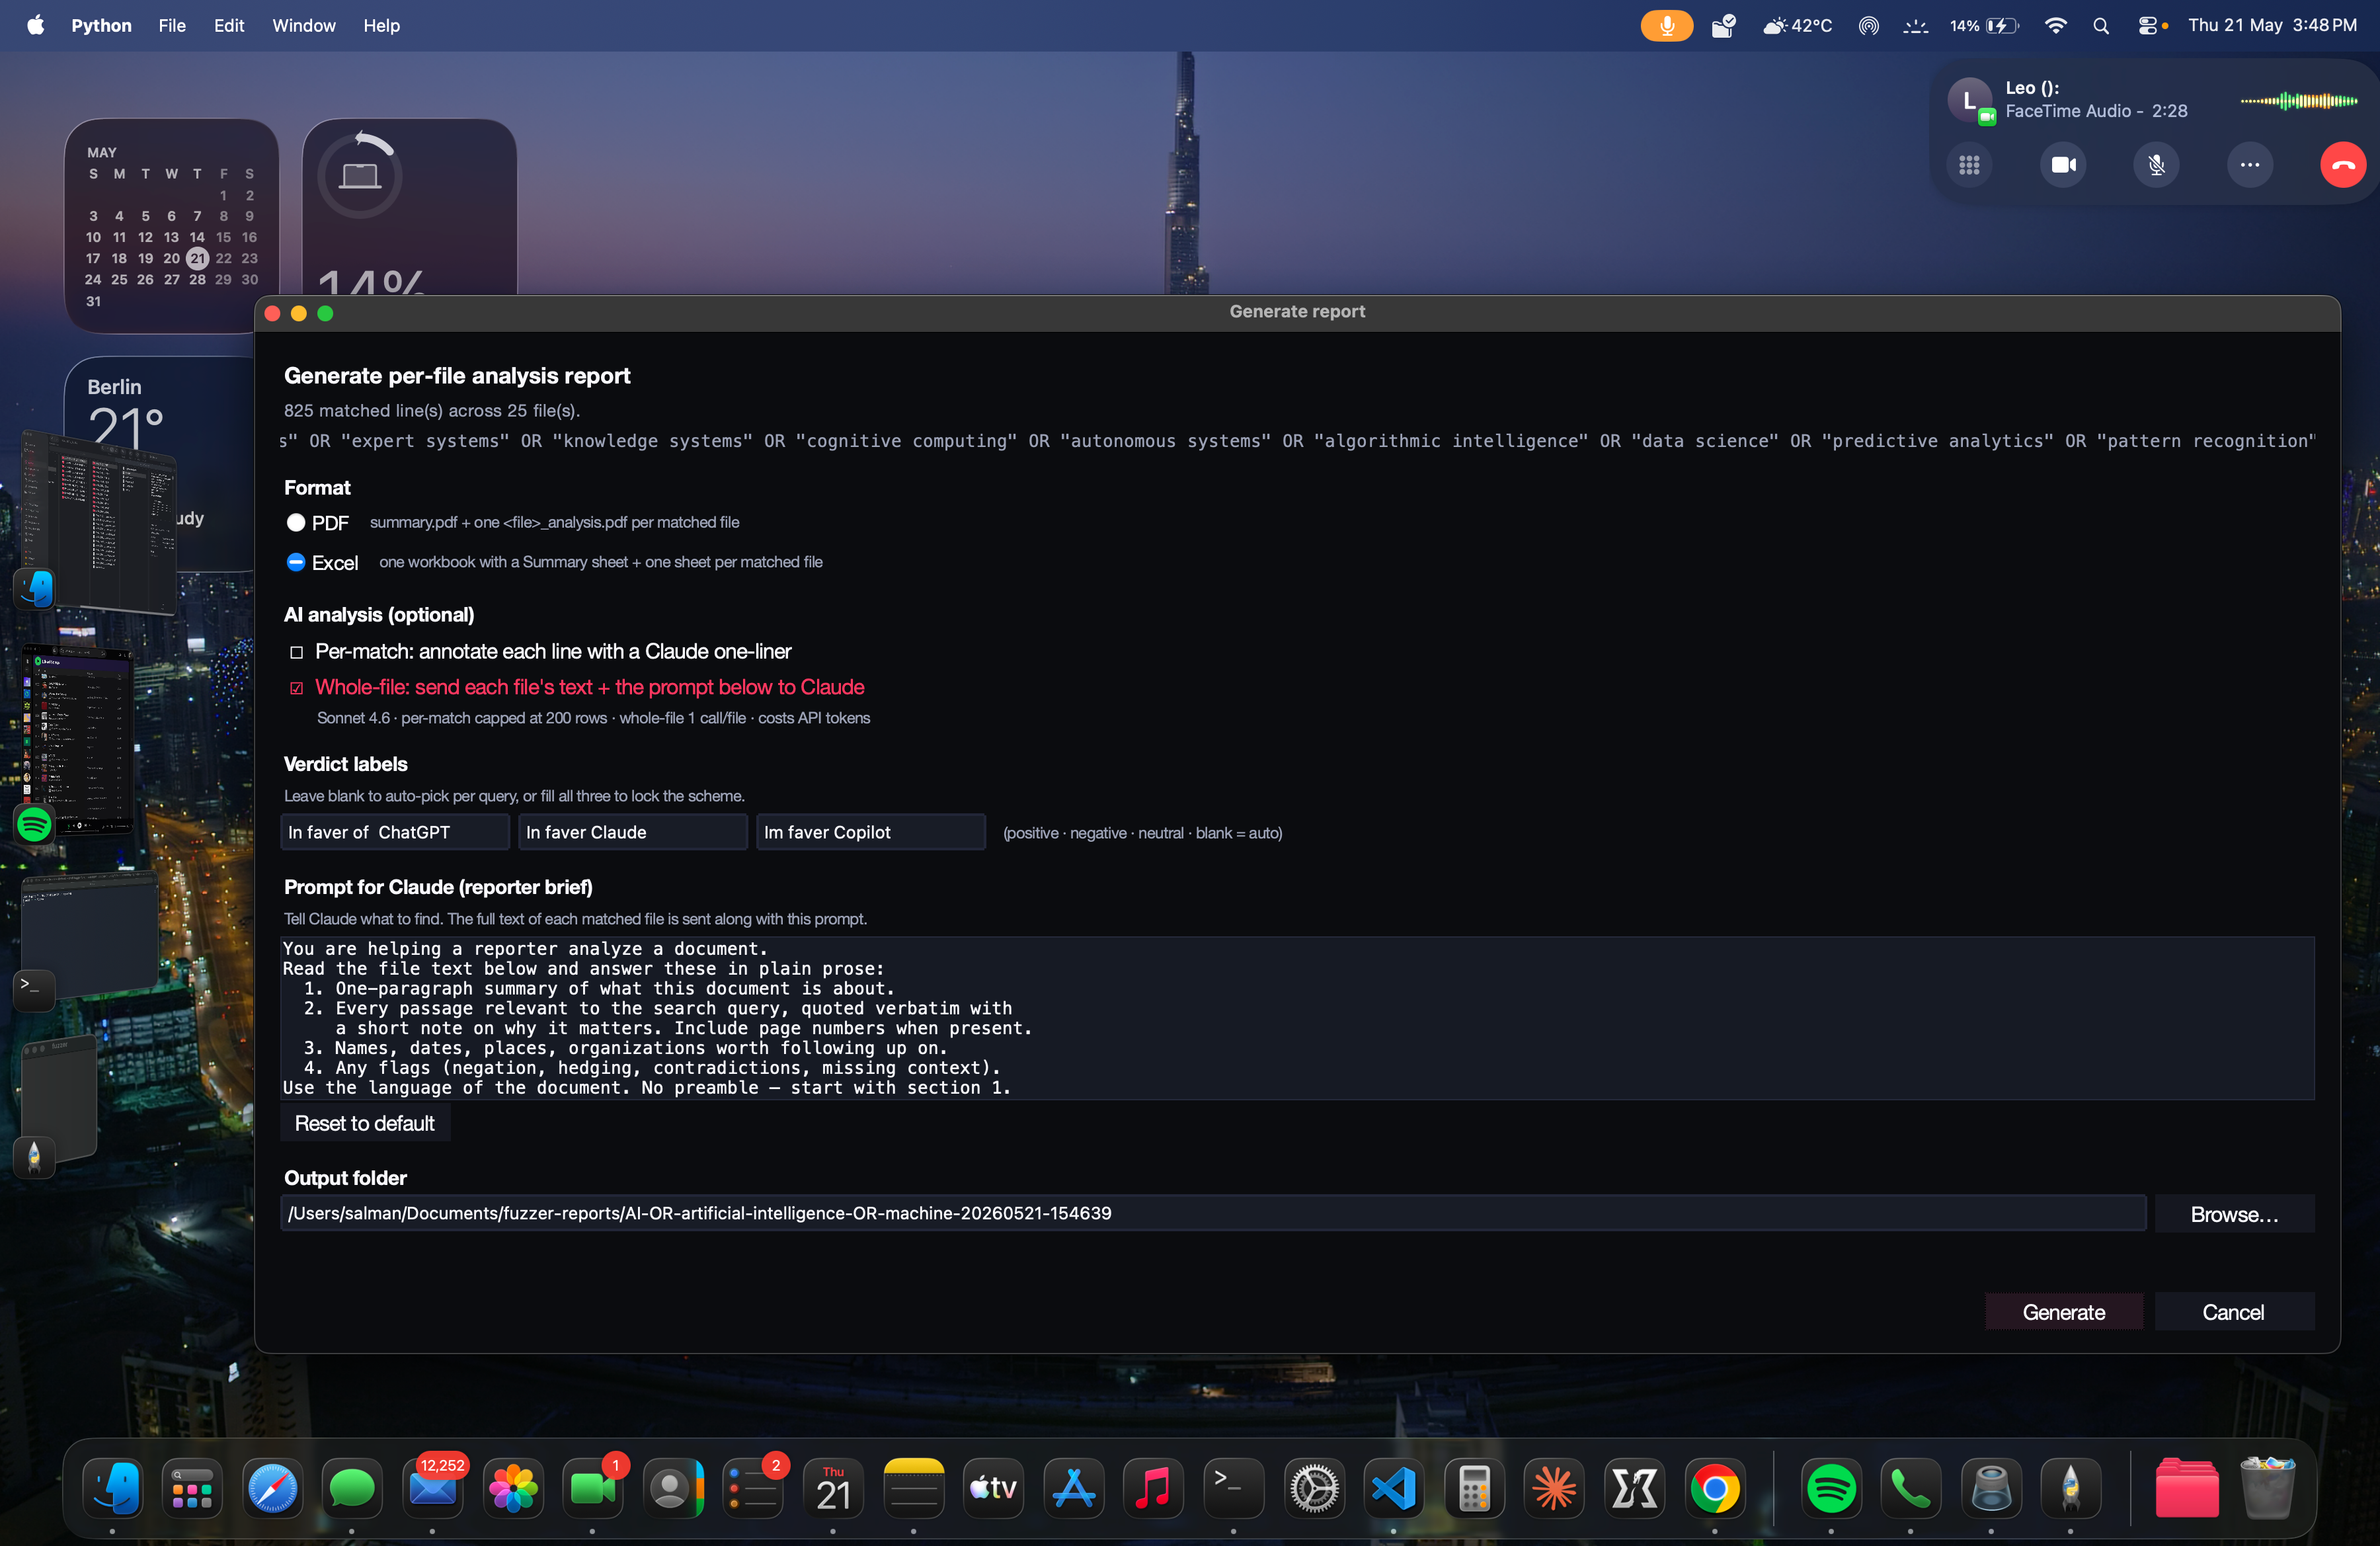Edit the 'In faver of ChatGPT' label field
Screen dimensions: 2380x1546
pos(395,832)
